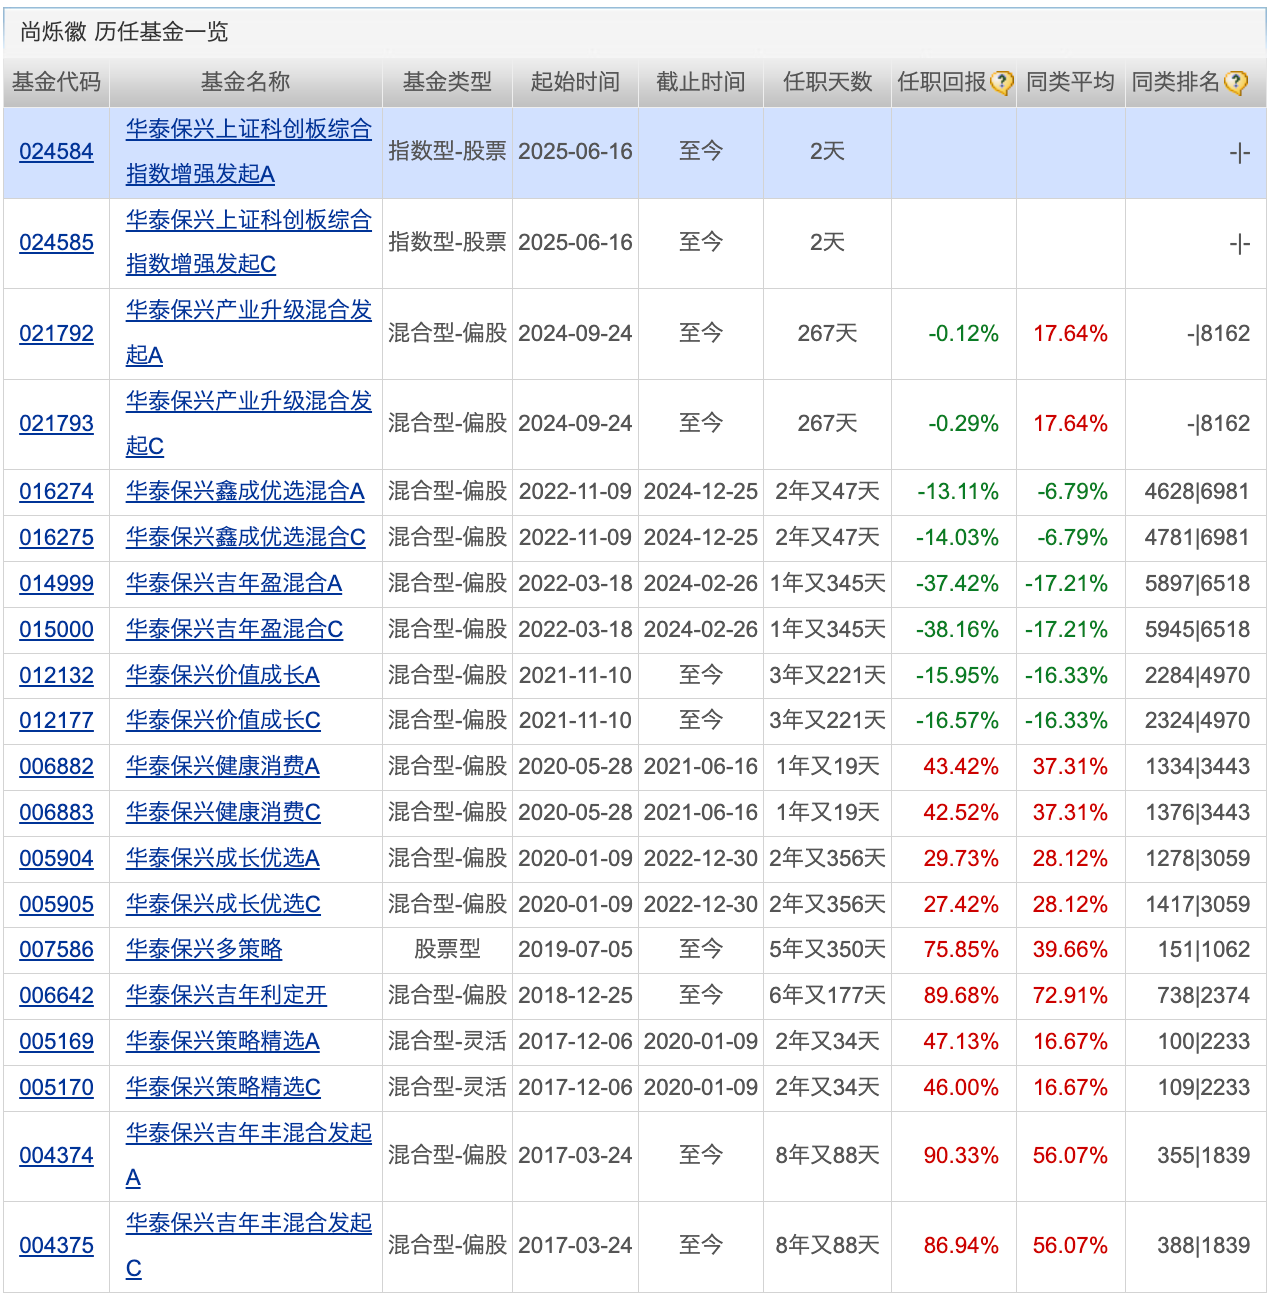Click 75.85% return for 华泰保兴多策略

tap(961, 950)
